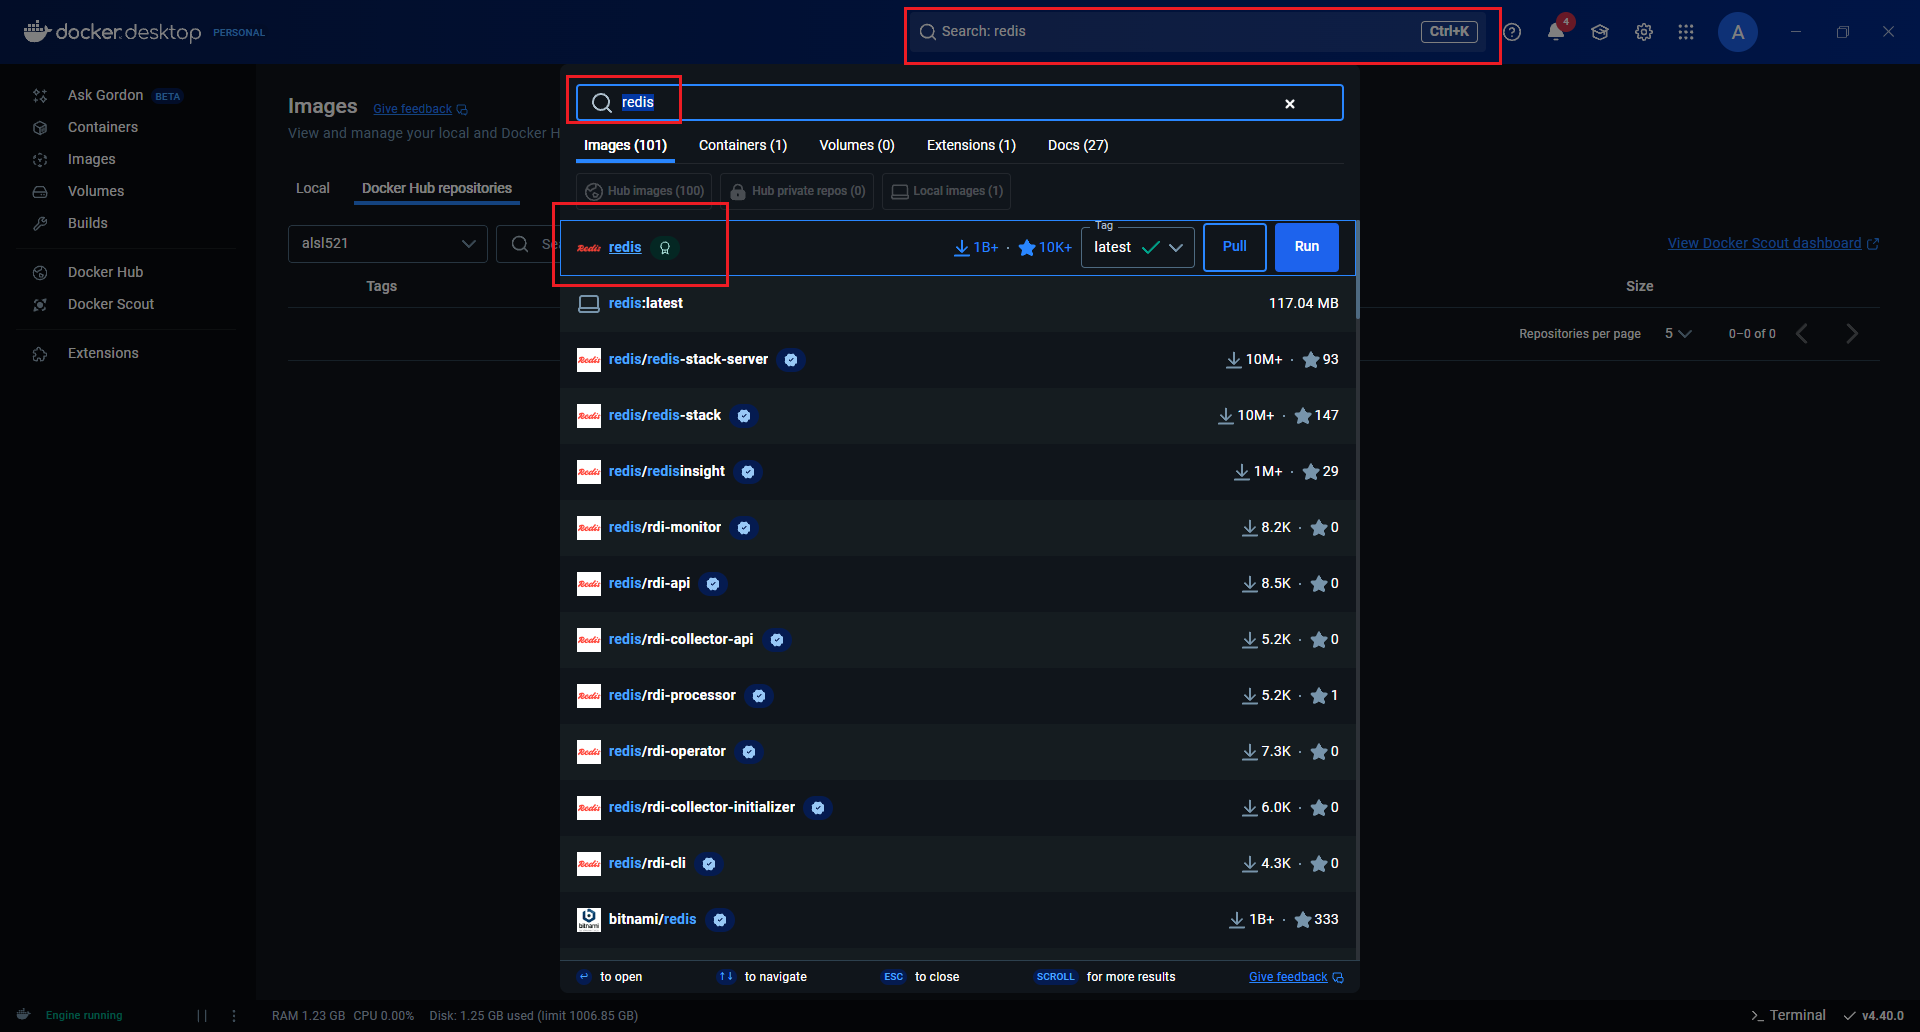Open the settings gear icon
1920x1032 pixels.
click(x=1643, y=32)
